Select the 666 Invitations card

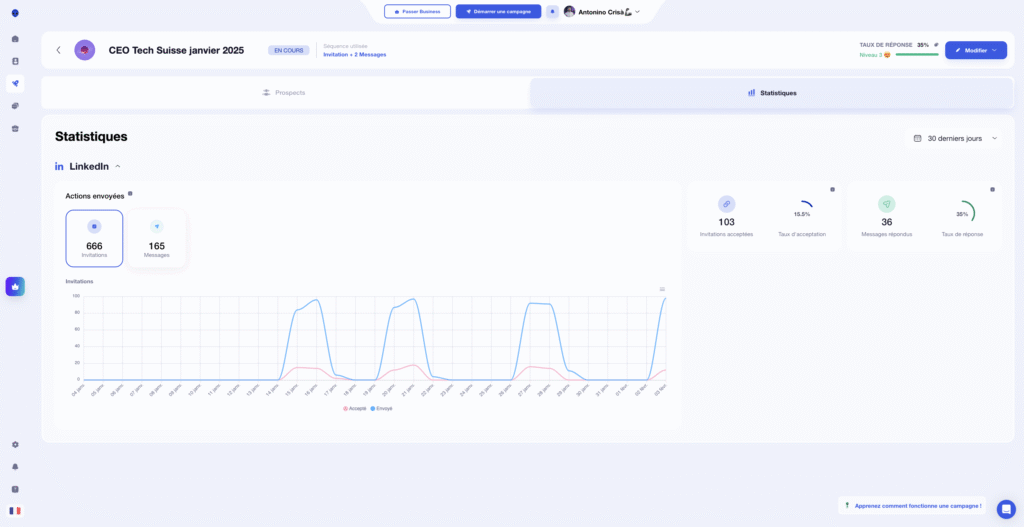point(94,238)
